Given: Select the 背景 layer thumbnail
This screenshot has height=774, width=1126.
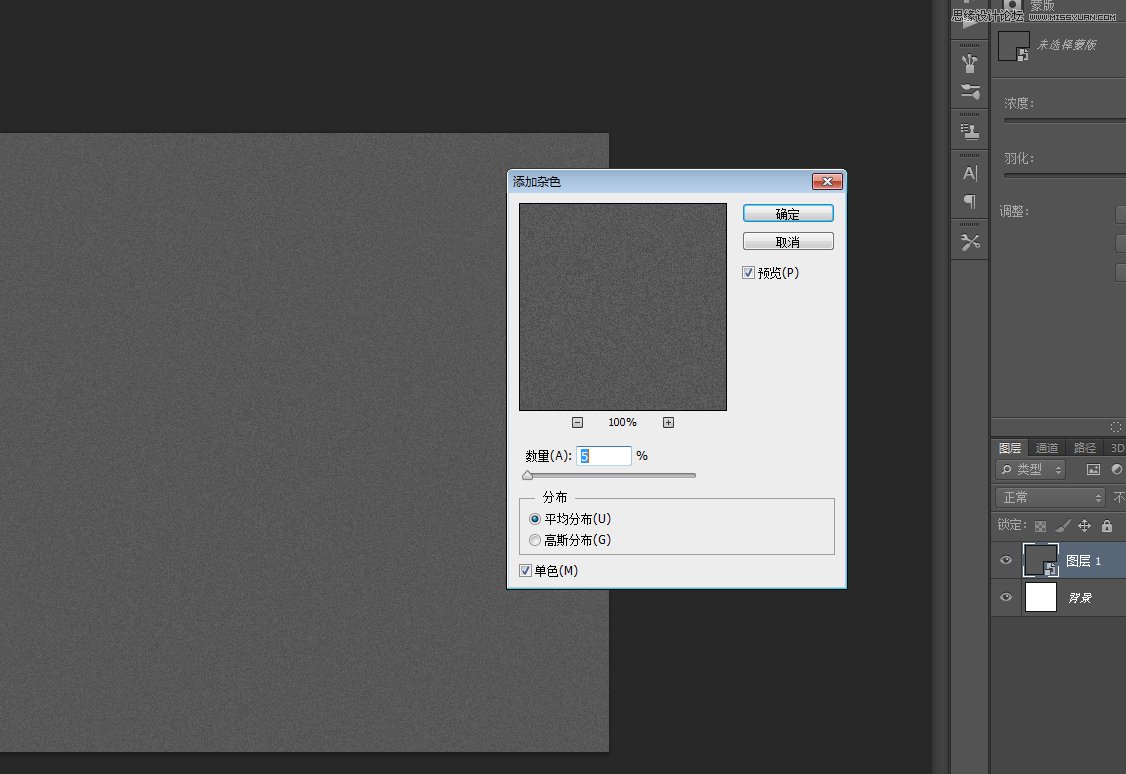Looking at the screenshot, I should [1041, 597].
